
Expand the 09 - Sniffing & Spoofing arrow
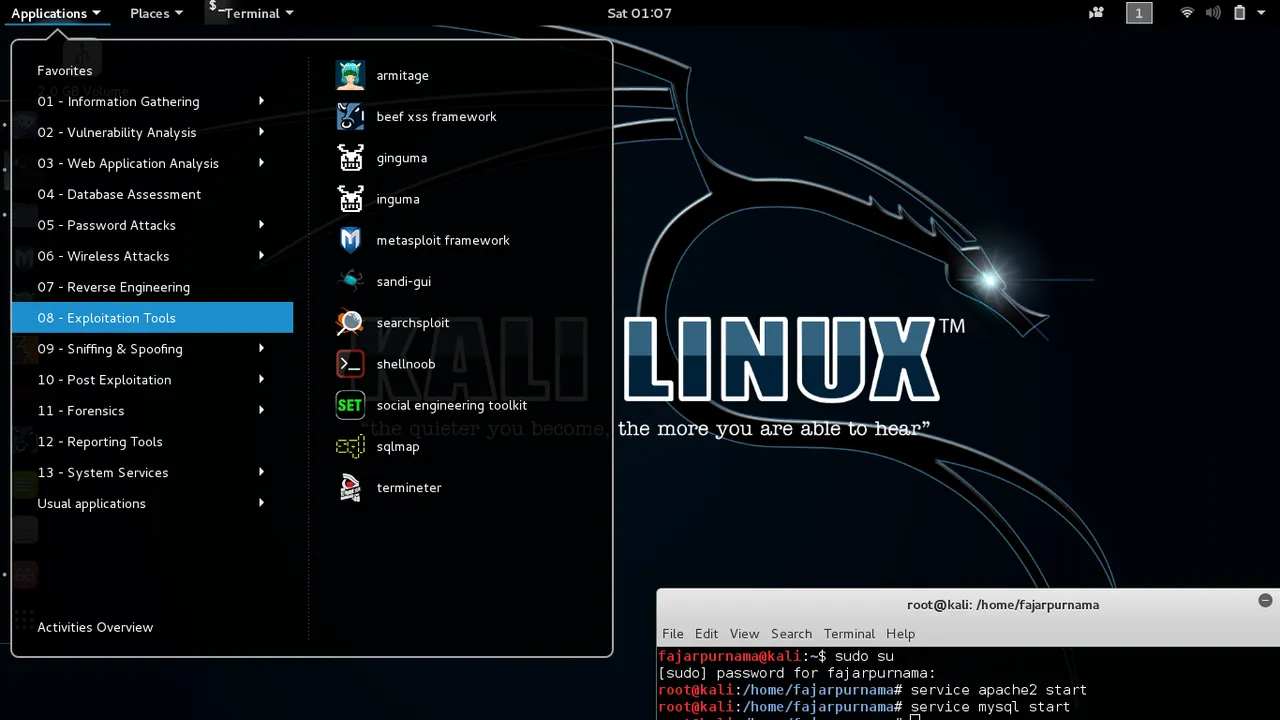[261, 348]
